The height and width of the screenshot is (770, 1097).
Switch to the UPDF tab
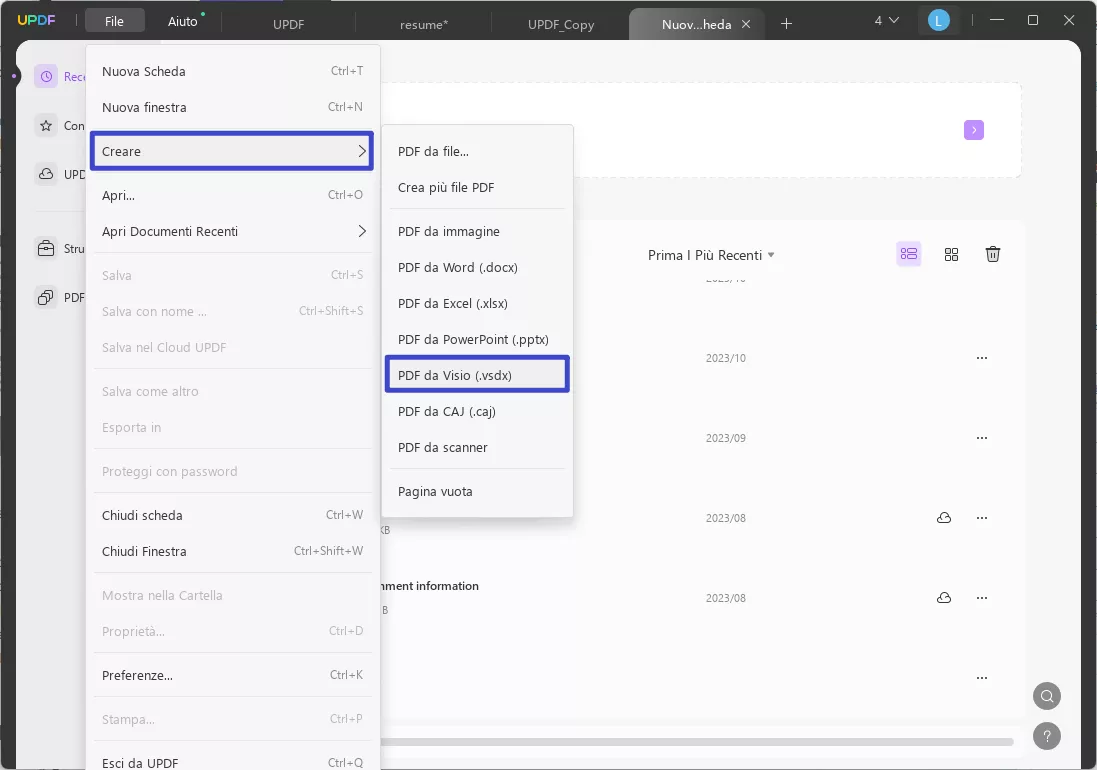pos(288,24)
